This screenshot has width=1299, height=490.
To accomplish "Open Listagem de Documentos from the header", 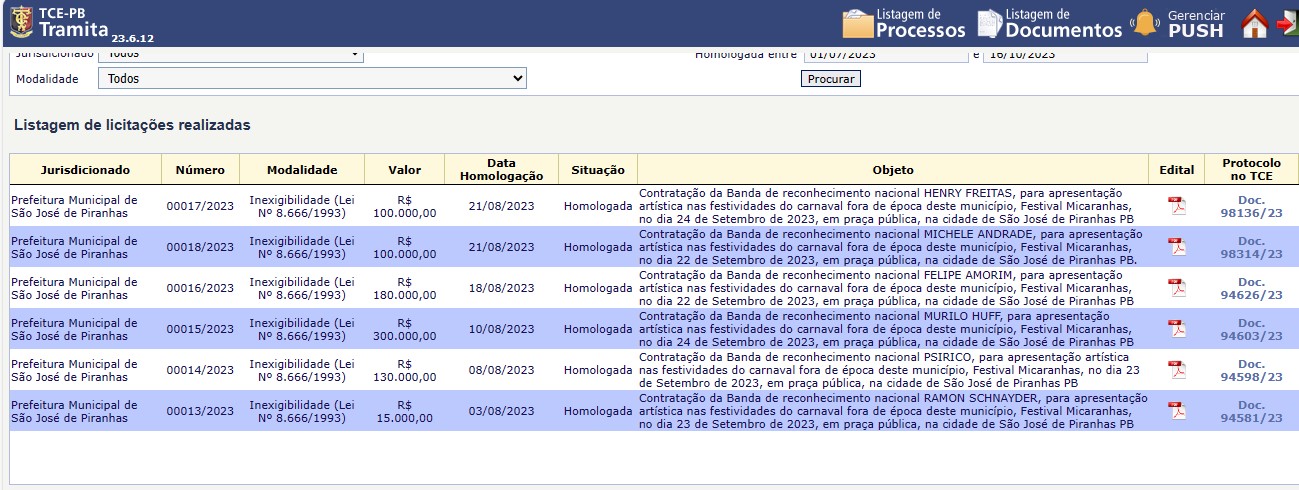I will pos(989,23).
